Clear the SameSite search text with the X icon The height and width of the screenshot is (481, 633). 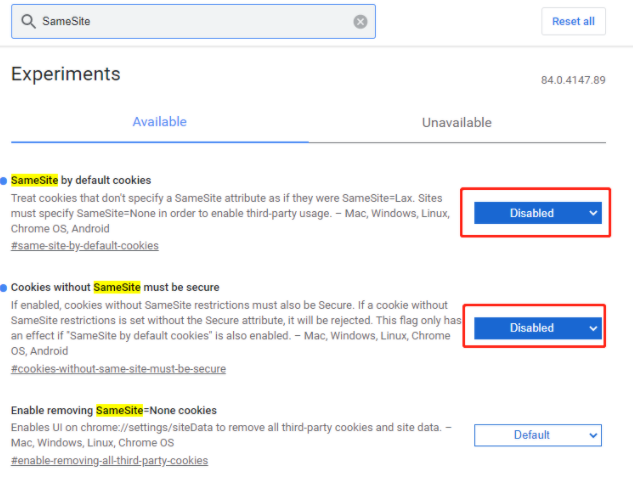pyautogui.click(x=360, y=21)
